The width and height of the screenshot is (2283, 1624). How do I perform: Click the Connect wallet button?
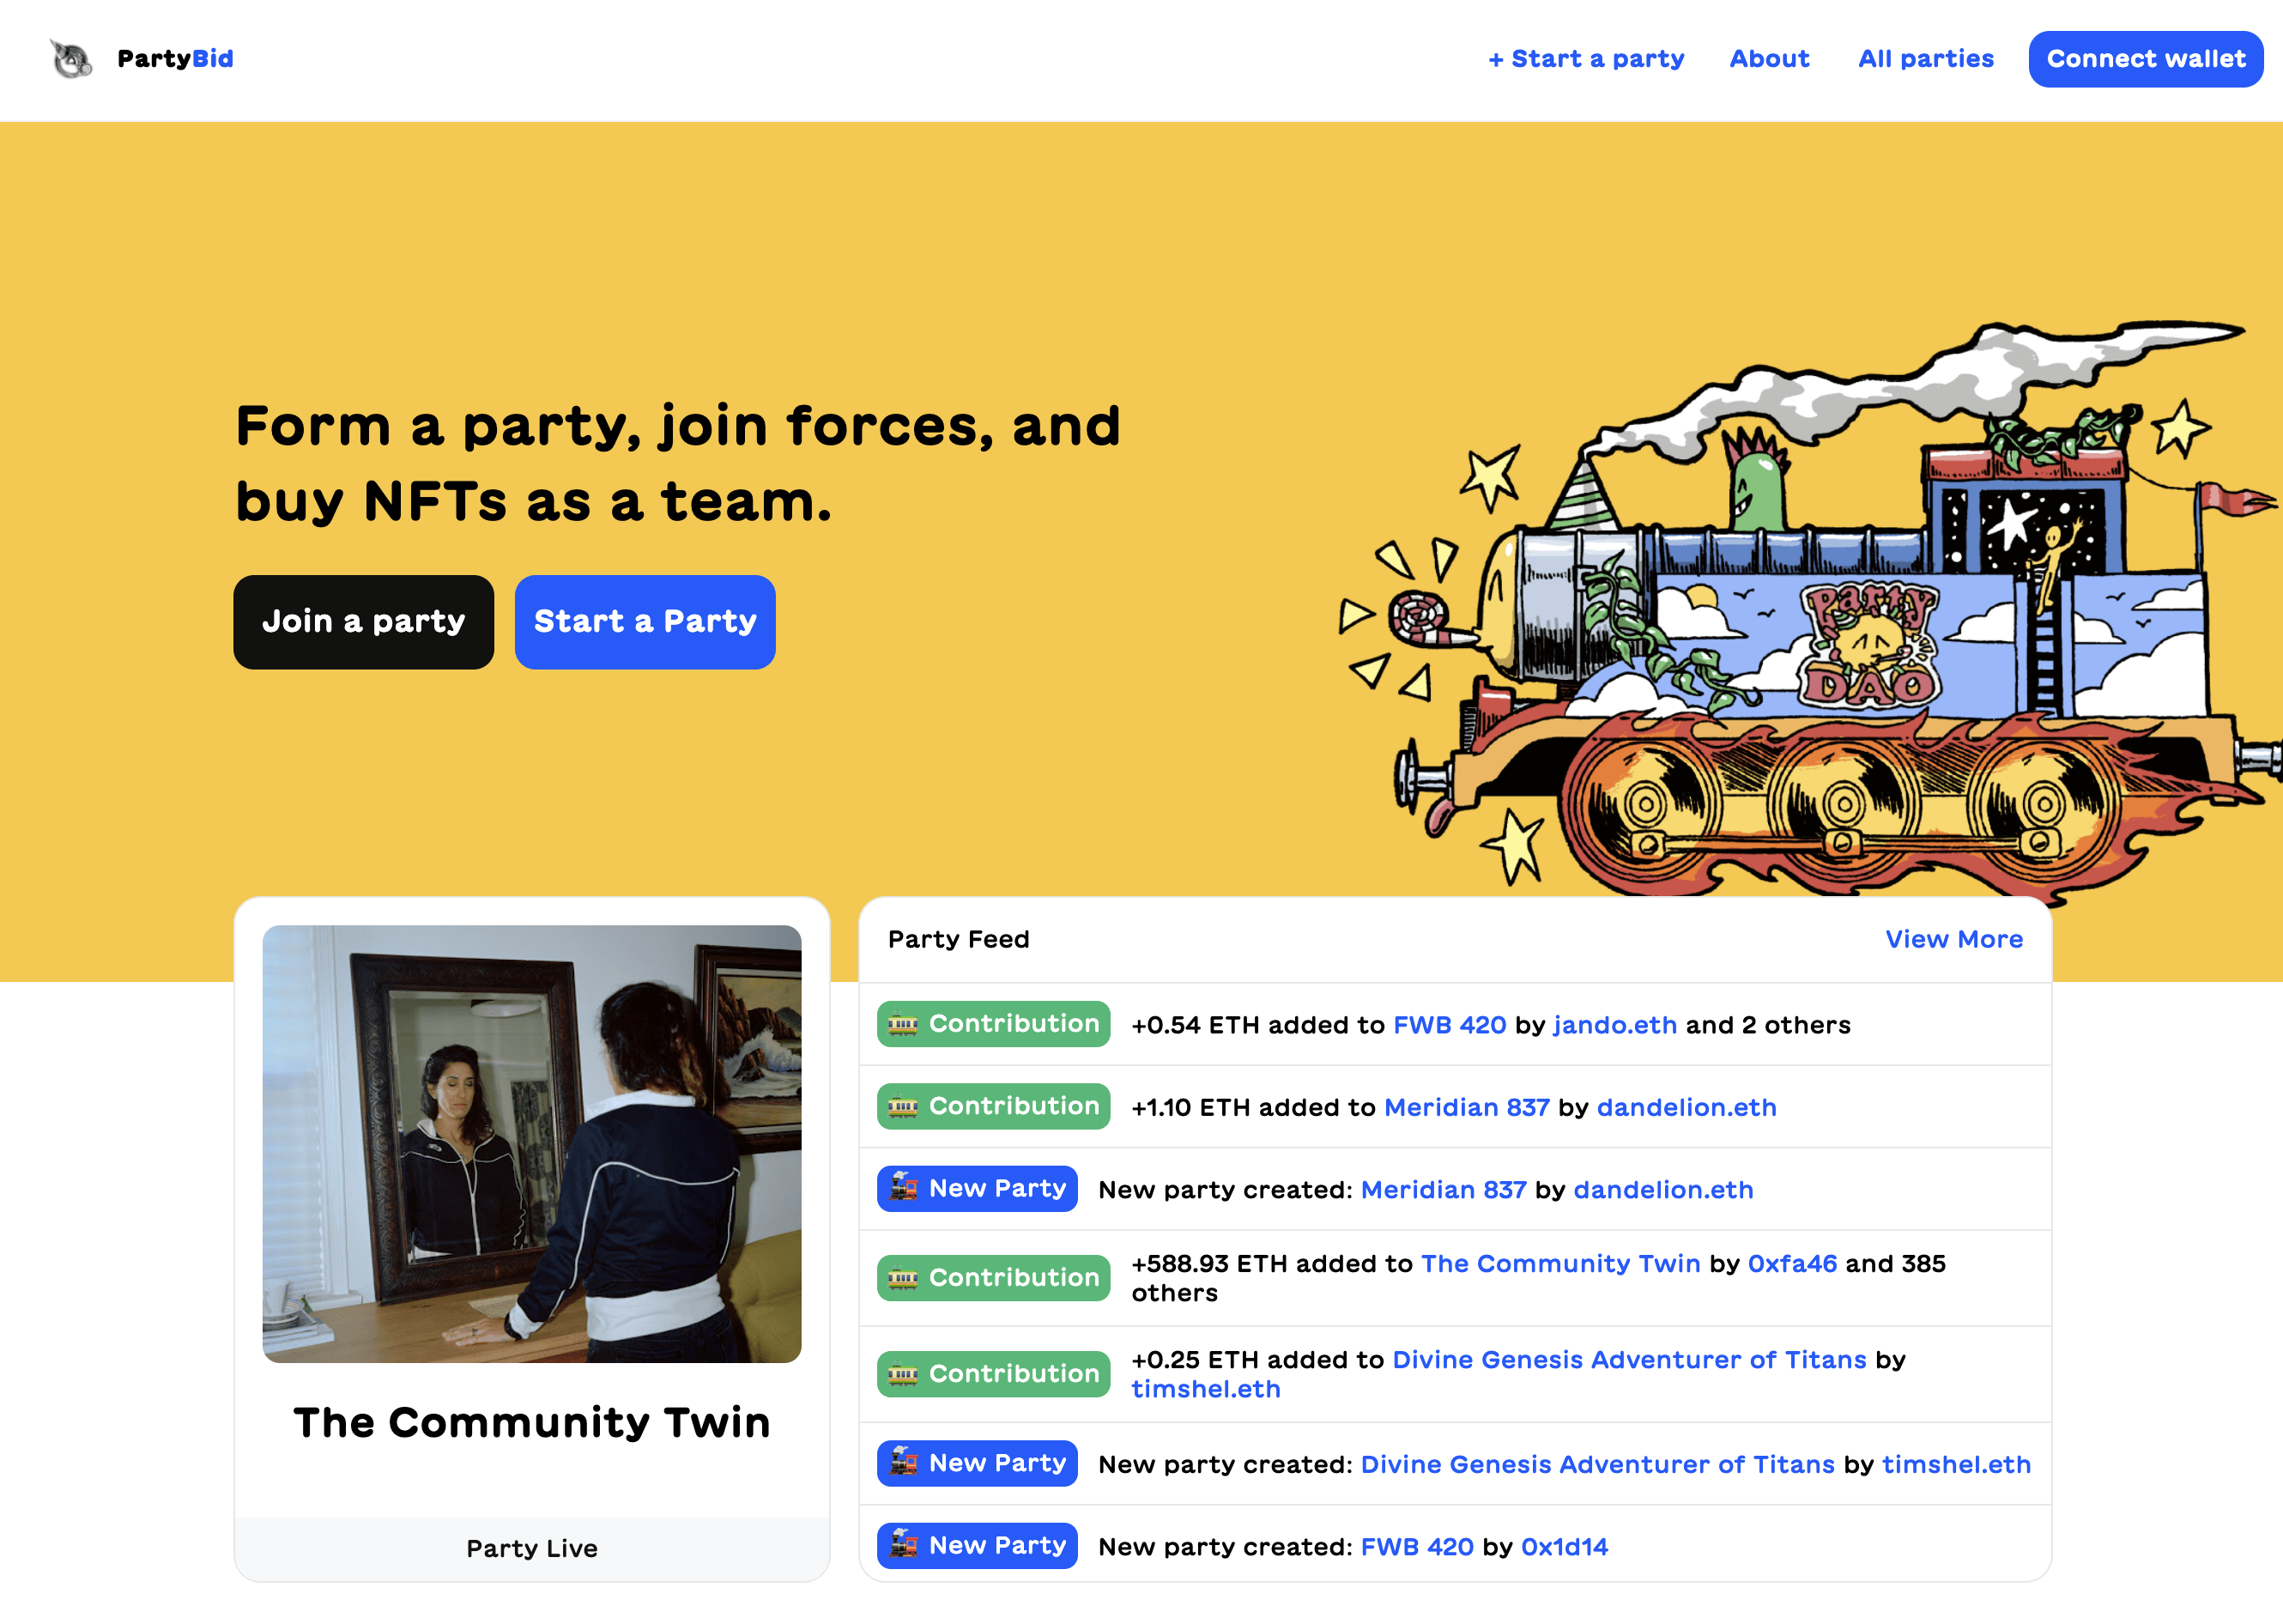click(x=2146, y=59)
